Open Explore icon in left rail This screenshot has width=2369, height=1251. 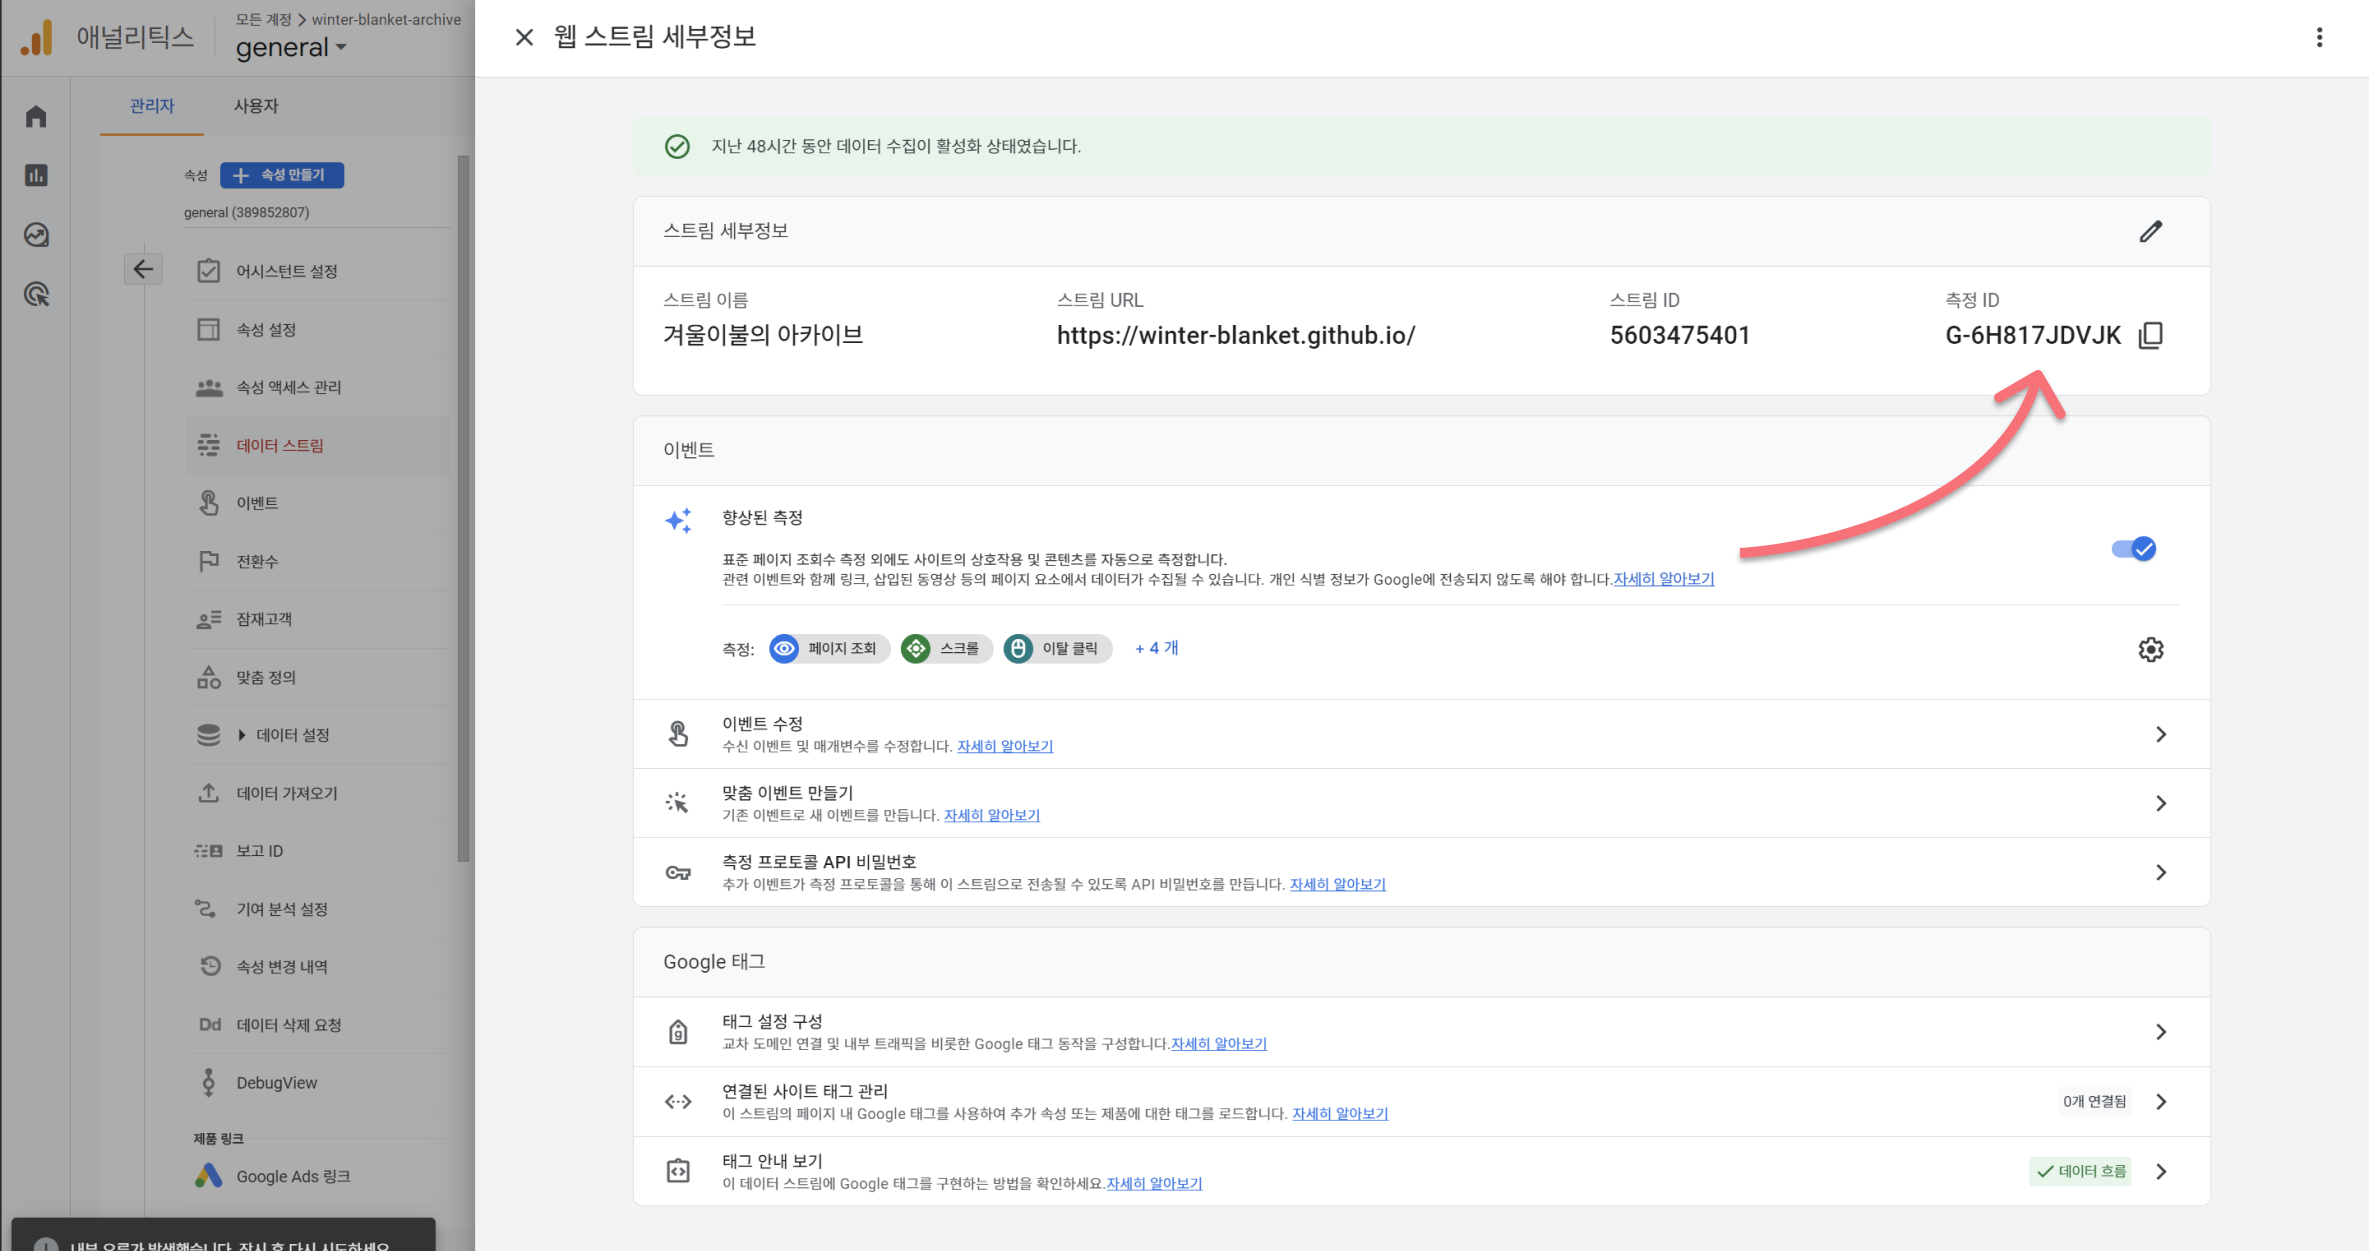(x=36, y=235)
